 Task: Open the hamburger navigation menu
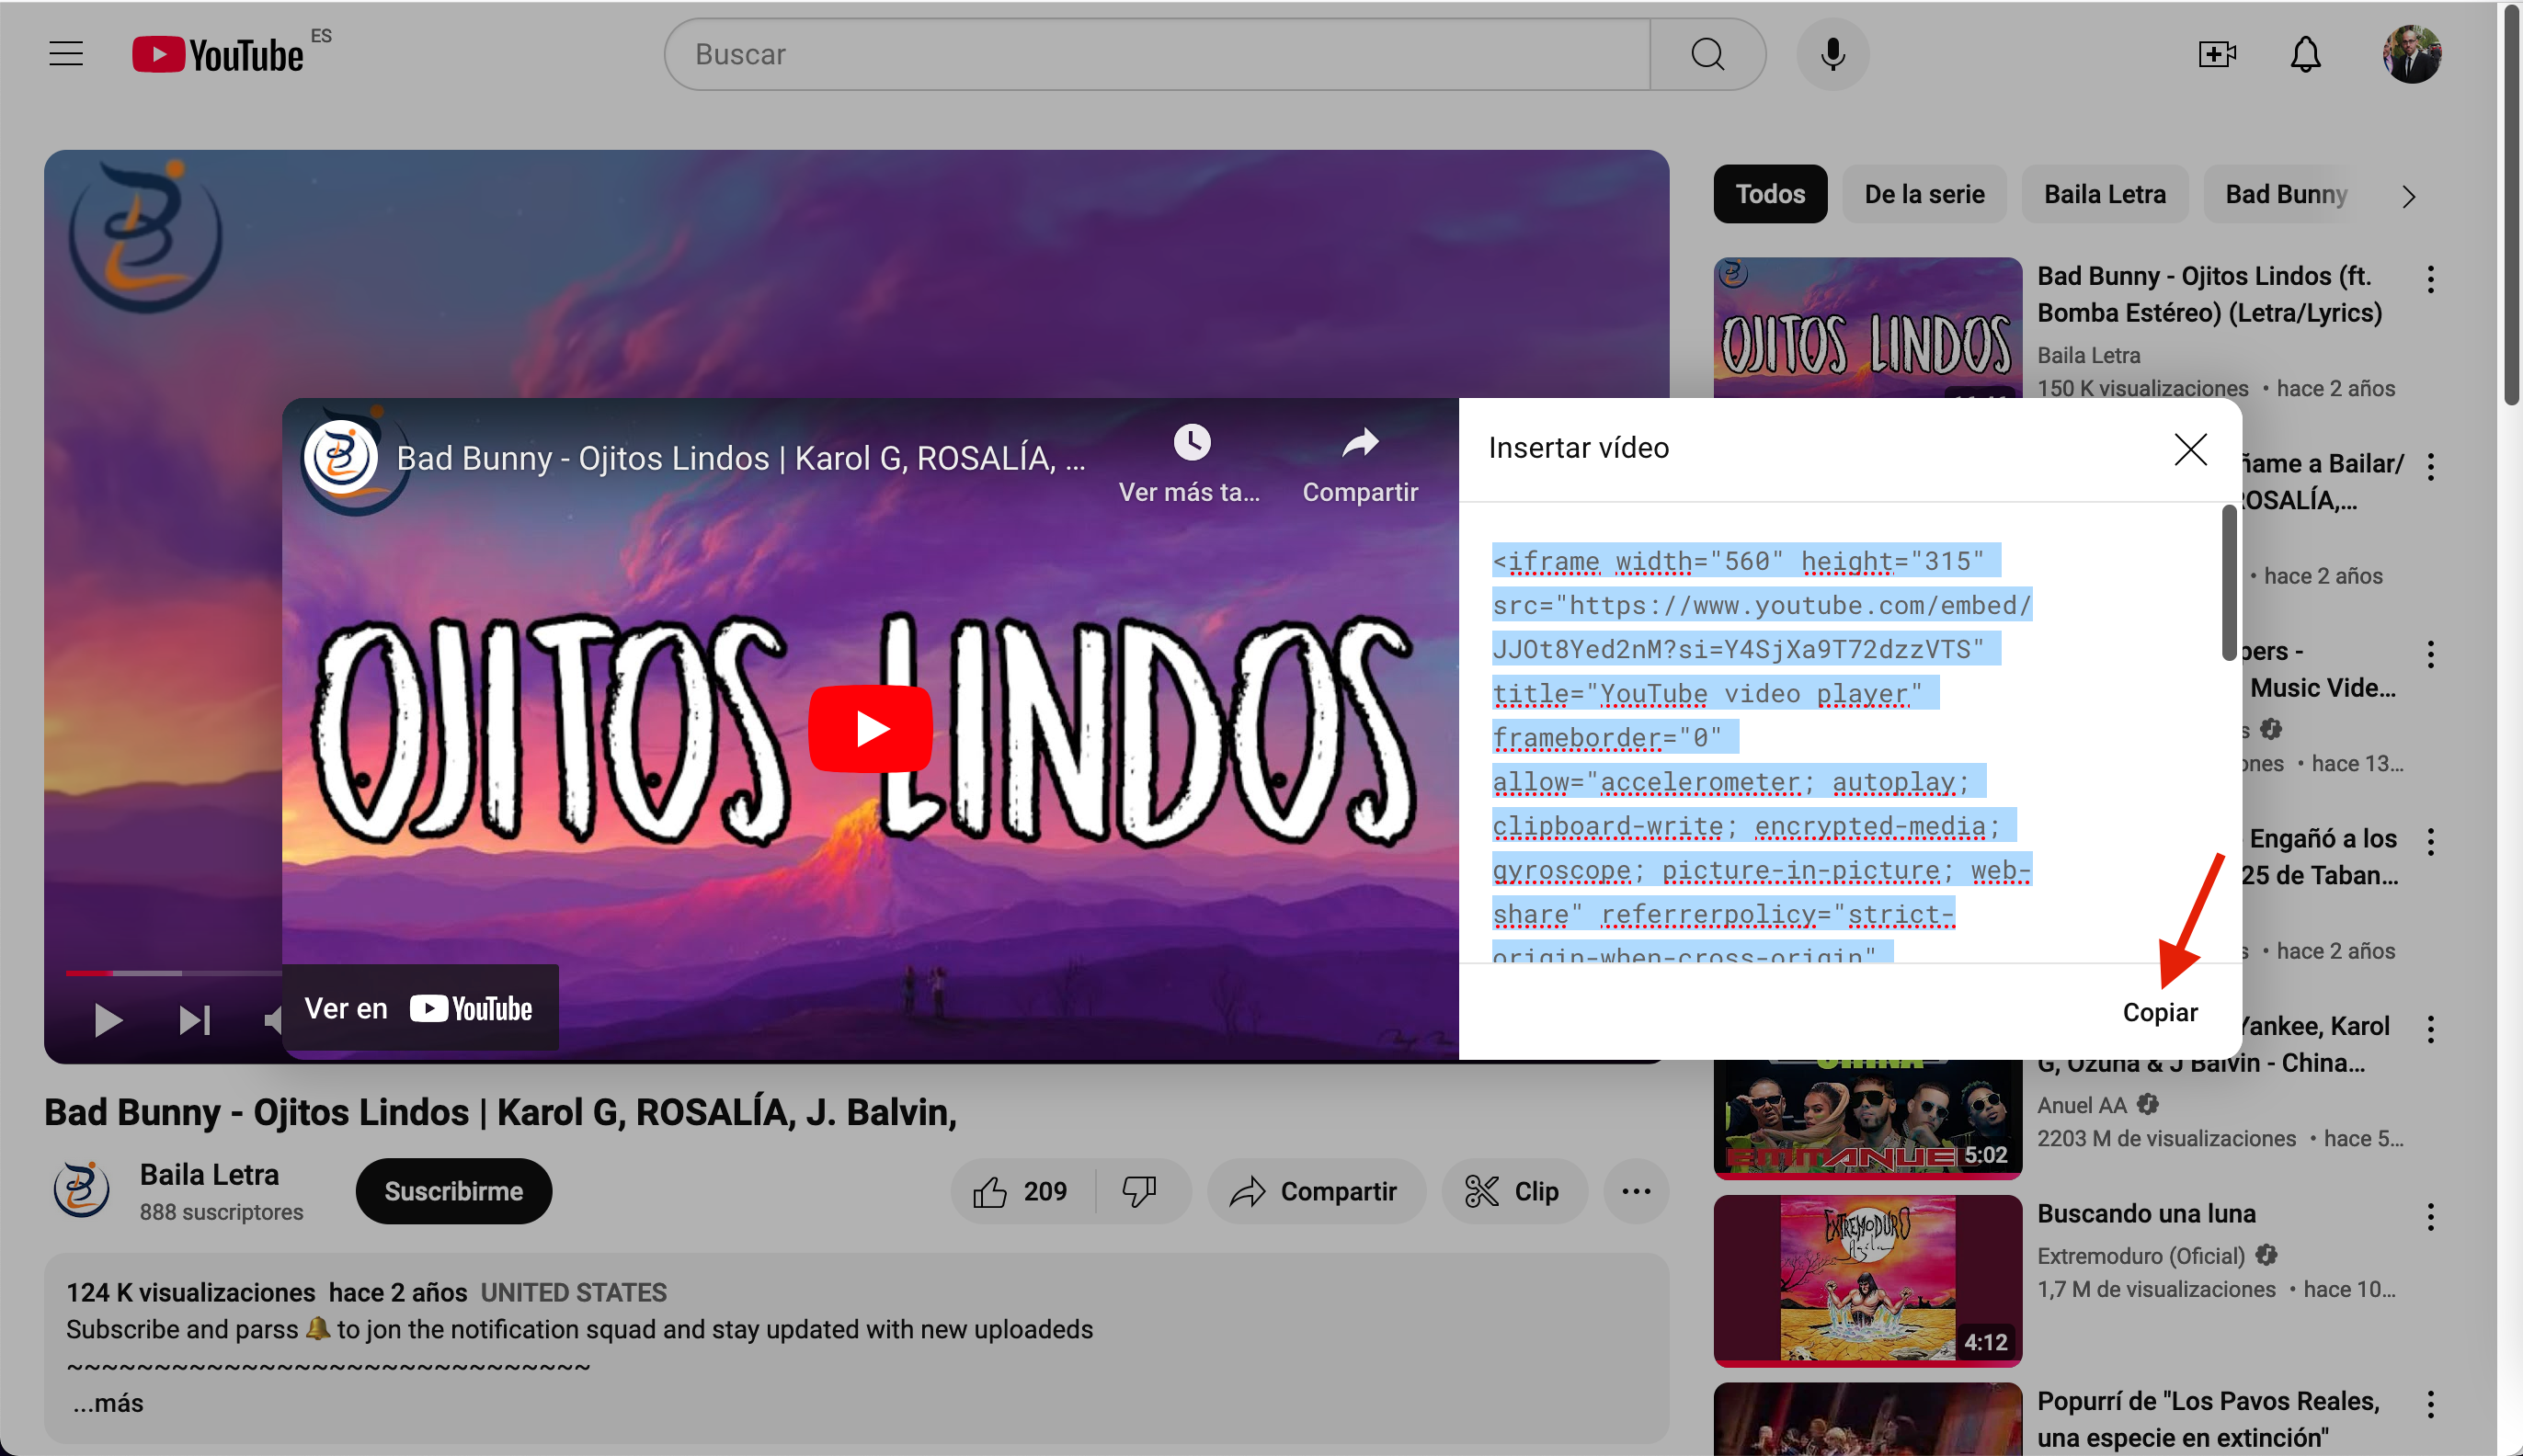pyautogui.click(x=65, y=54)
